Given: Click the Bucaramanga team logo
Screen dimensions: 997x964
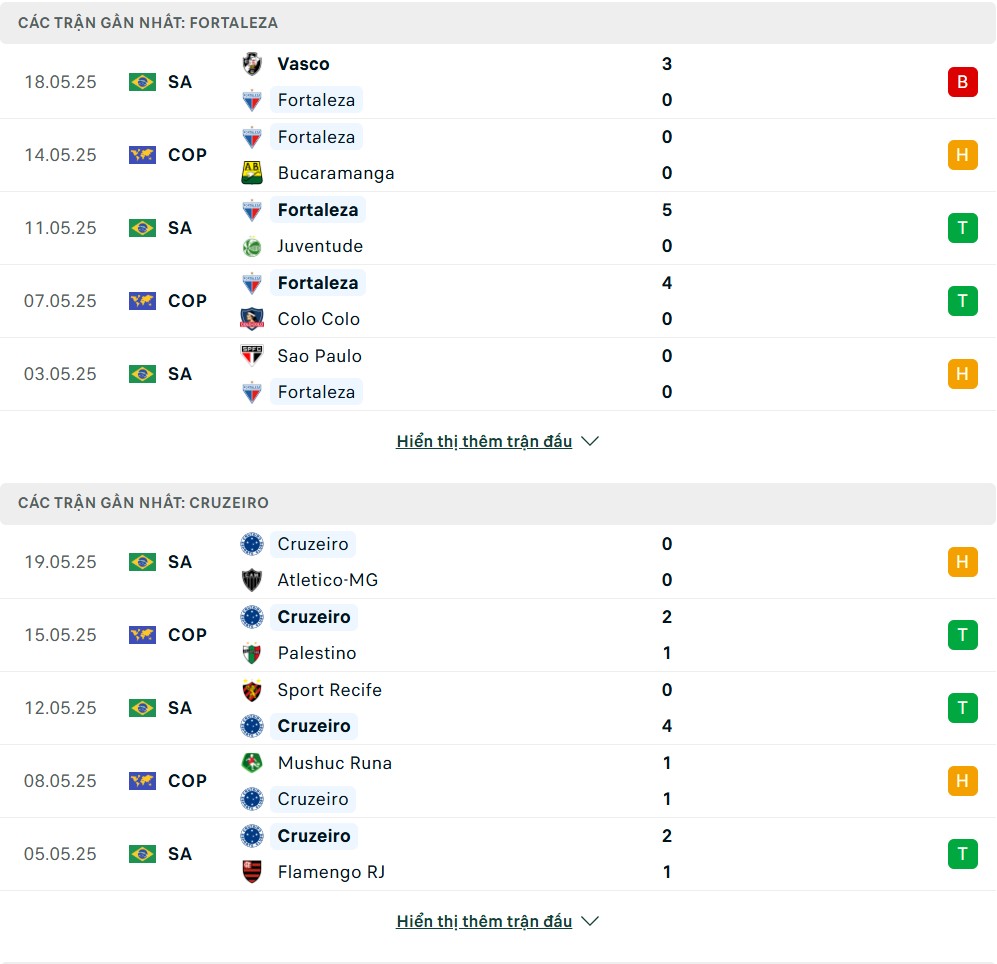Looking at the screenshot, I should click(252, 173).
